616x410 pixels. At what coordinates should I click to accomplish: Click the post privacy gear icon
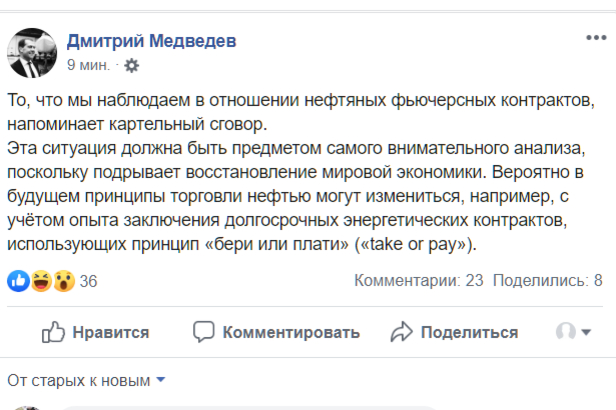coord(132,65)
